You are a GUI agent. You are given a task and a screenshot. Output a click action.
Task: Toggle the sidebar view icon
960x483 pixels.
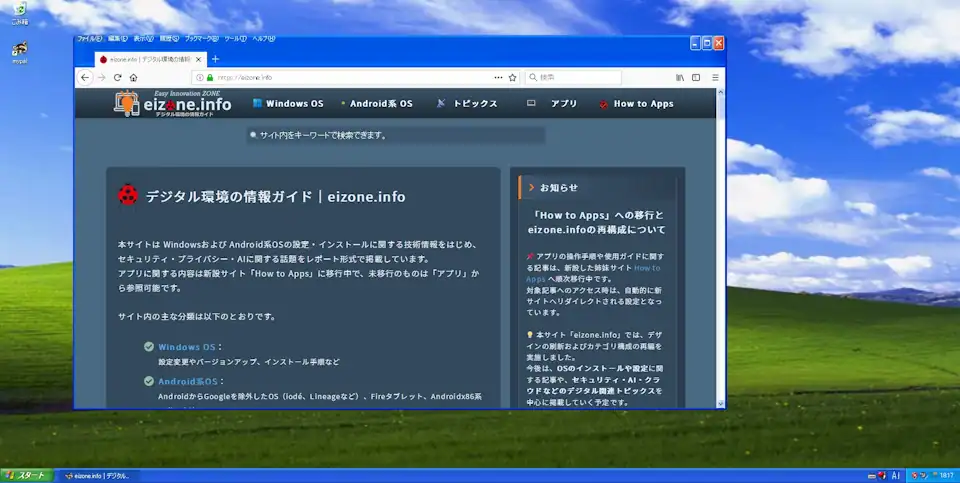click(696, 78)
